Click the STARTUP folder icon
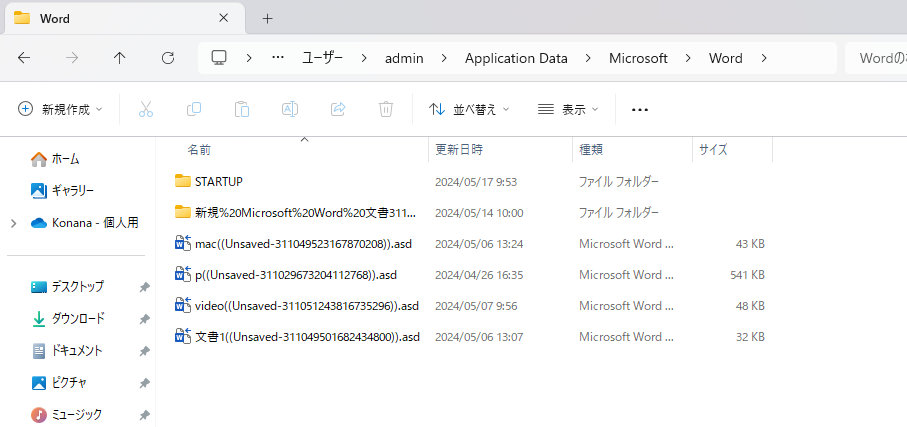 183,181
